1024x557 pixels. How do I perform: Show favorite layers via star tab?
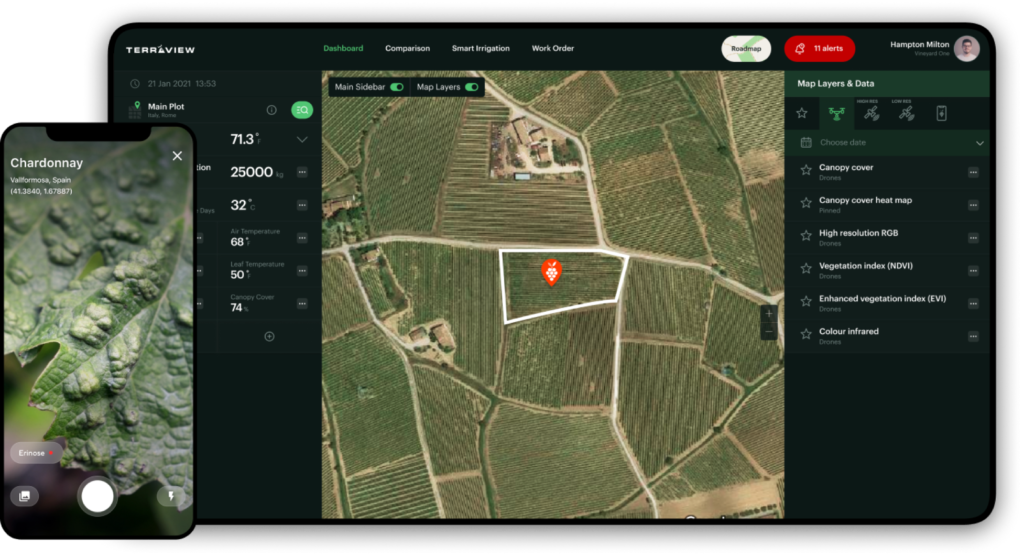pos(802,114)
